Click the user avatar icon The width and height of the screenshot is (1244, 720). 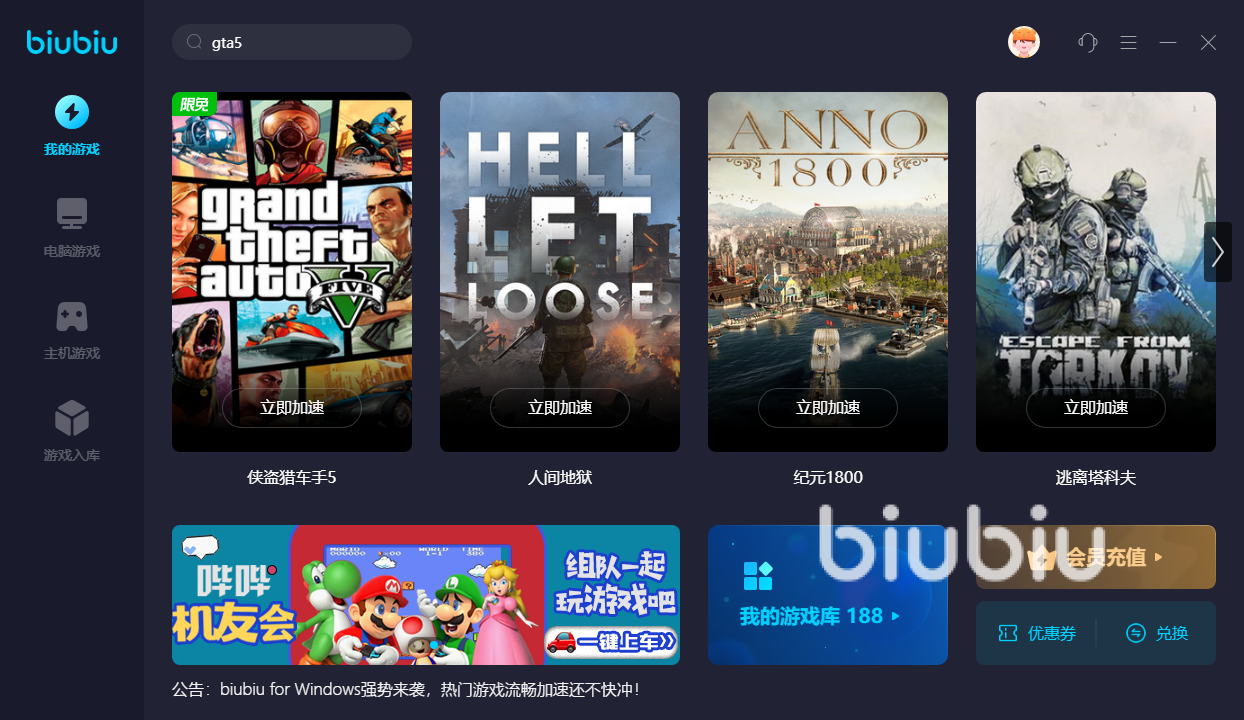click(x=1024, y=42)
